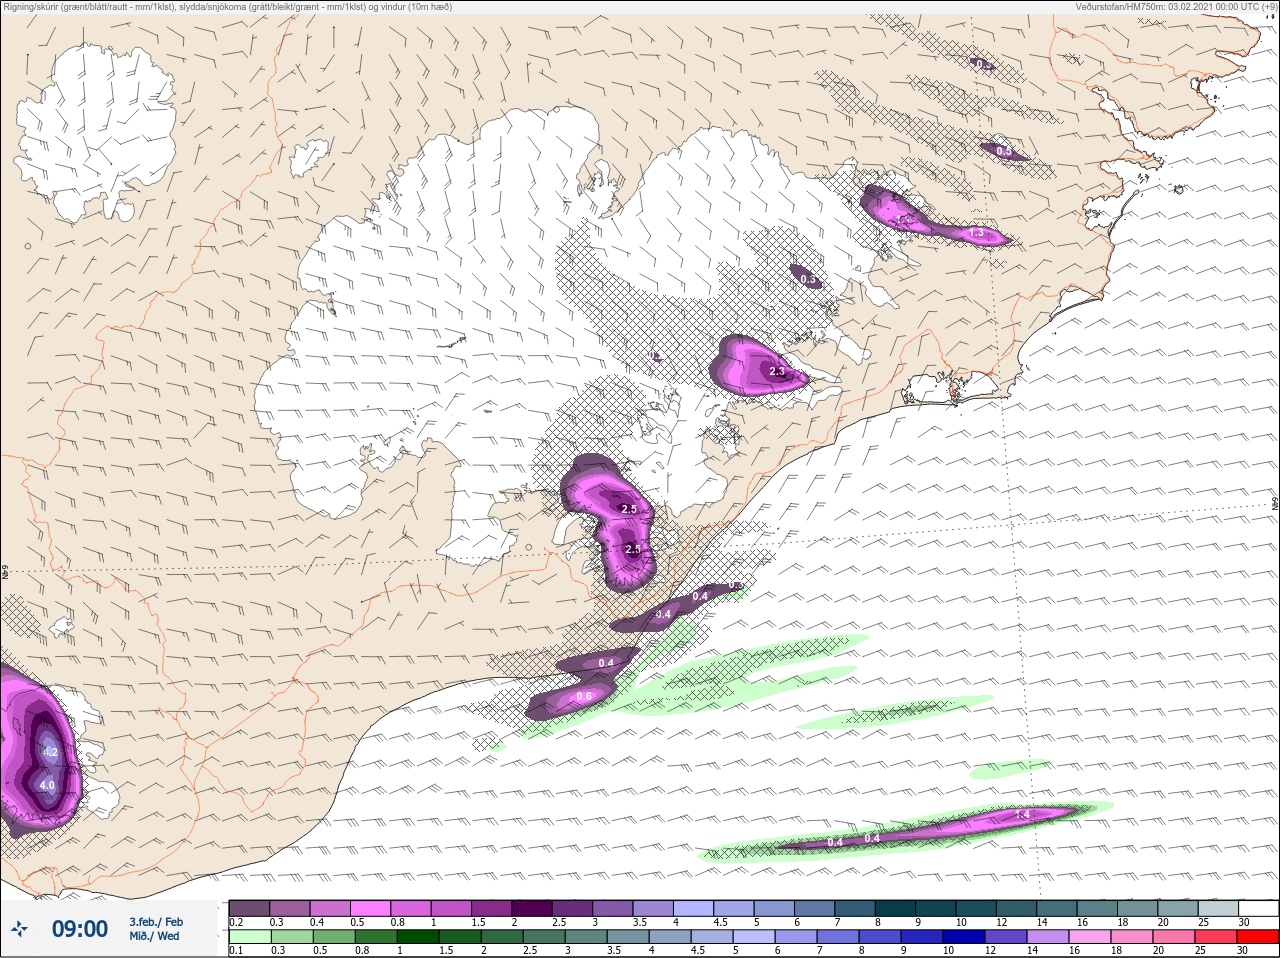Pick the top-row 2 deep purple swatch
1280x958 pixels.
click(x=533, y=908)
